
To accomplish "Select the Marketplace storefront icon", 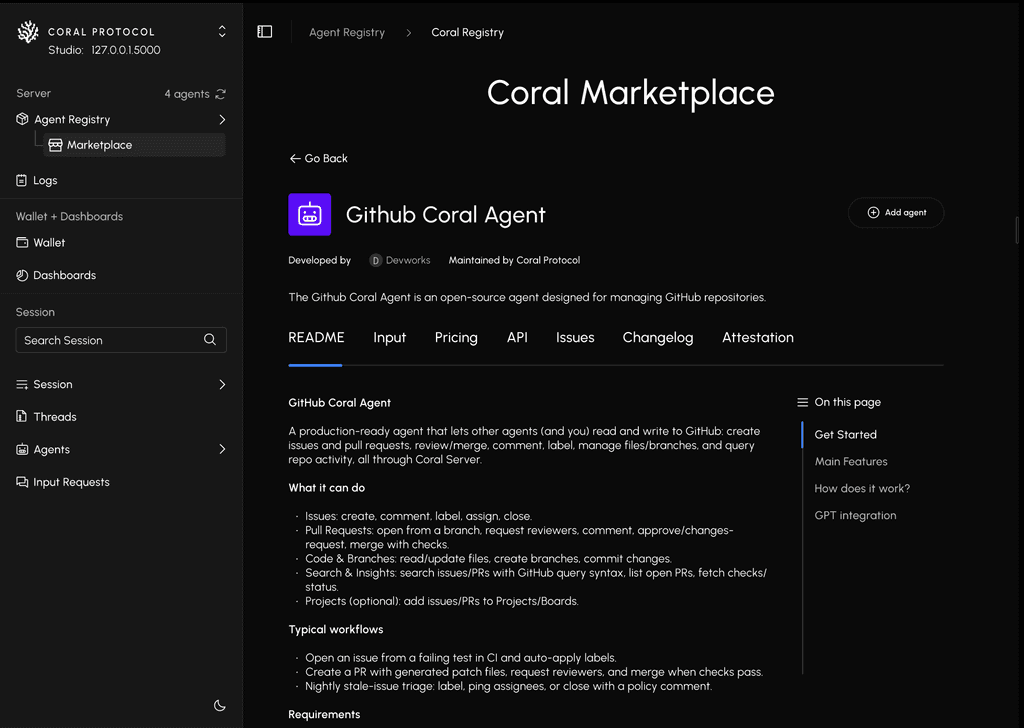I will [56, 144].
